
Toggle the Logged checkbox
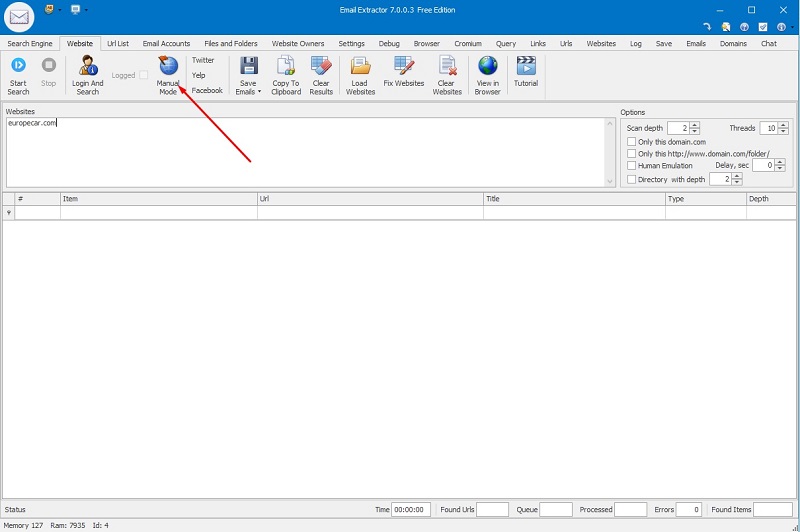pyautogui.click(x=144, y=75)
